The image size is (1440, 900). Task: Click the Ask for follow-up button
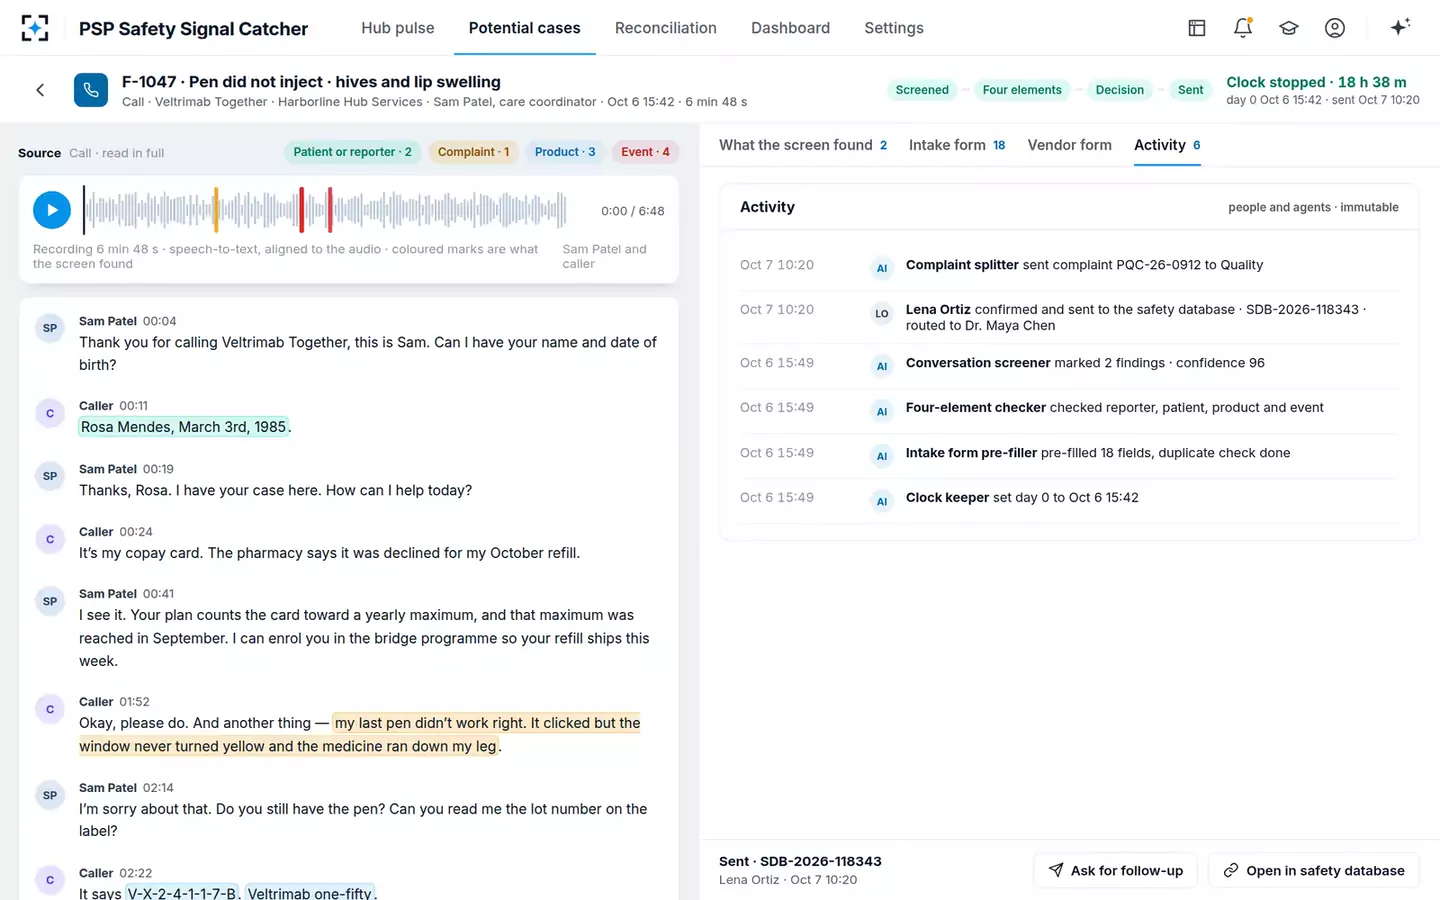coord(1116,871)
